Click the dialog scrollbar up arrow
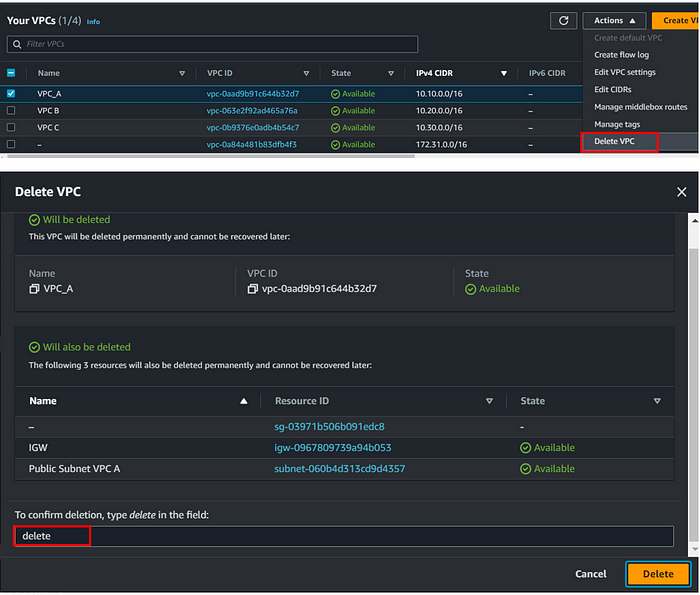Screen dimensions: 700x595 coord(695,221)
